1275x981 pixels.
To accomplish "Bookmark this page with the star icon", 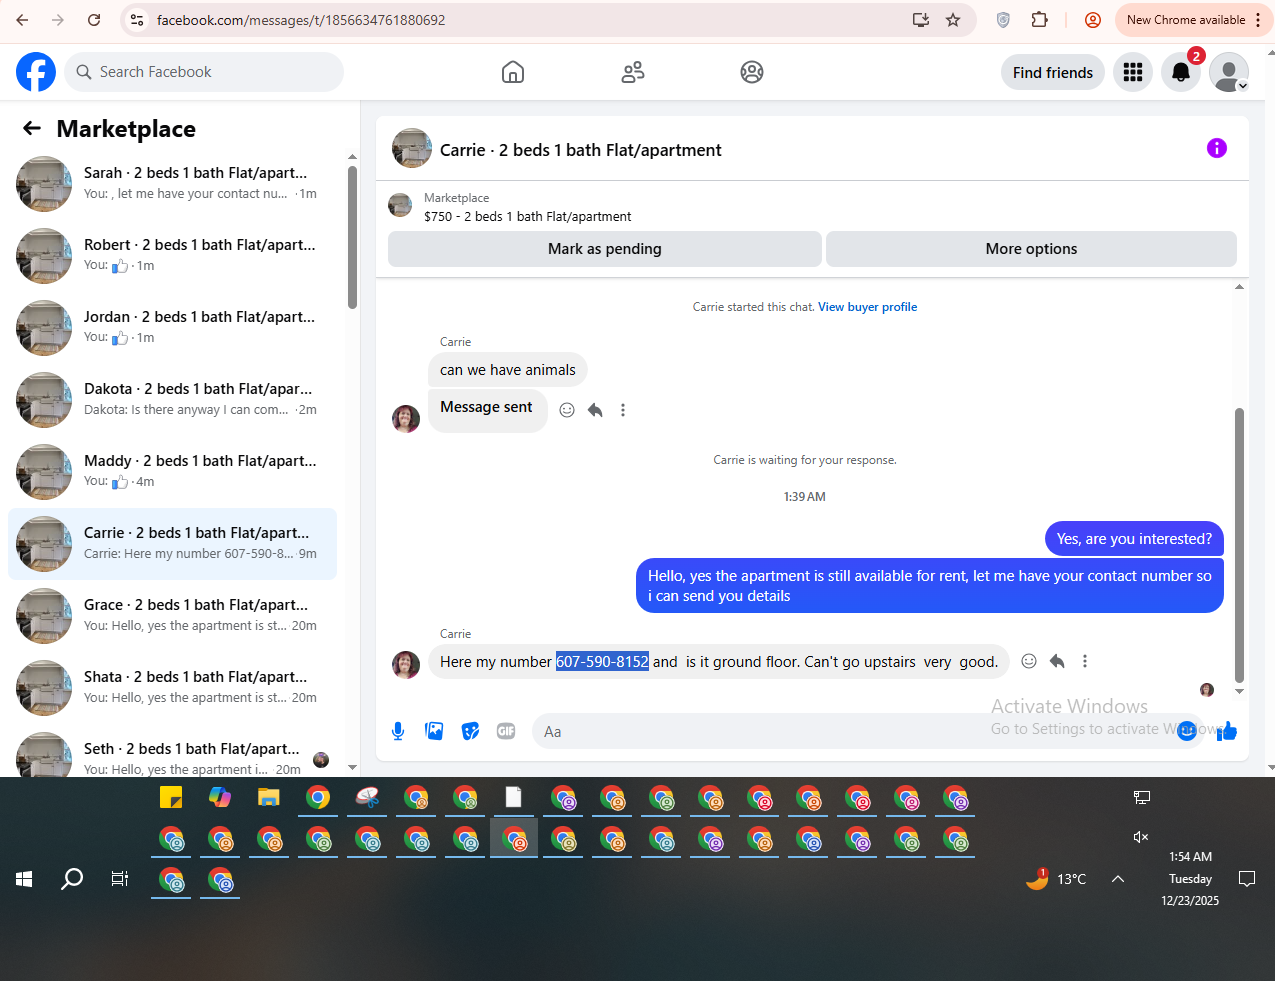I will 953,20.
